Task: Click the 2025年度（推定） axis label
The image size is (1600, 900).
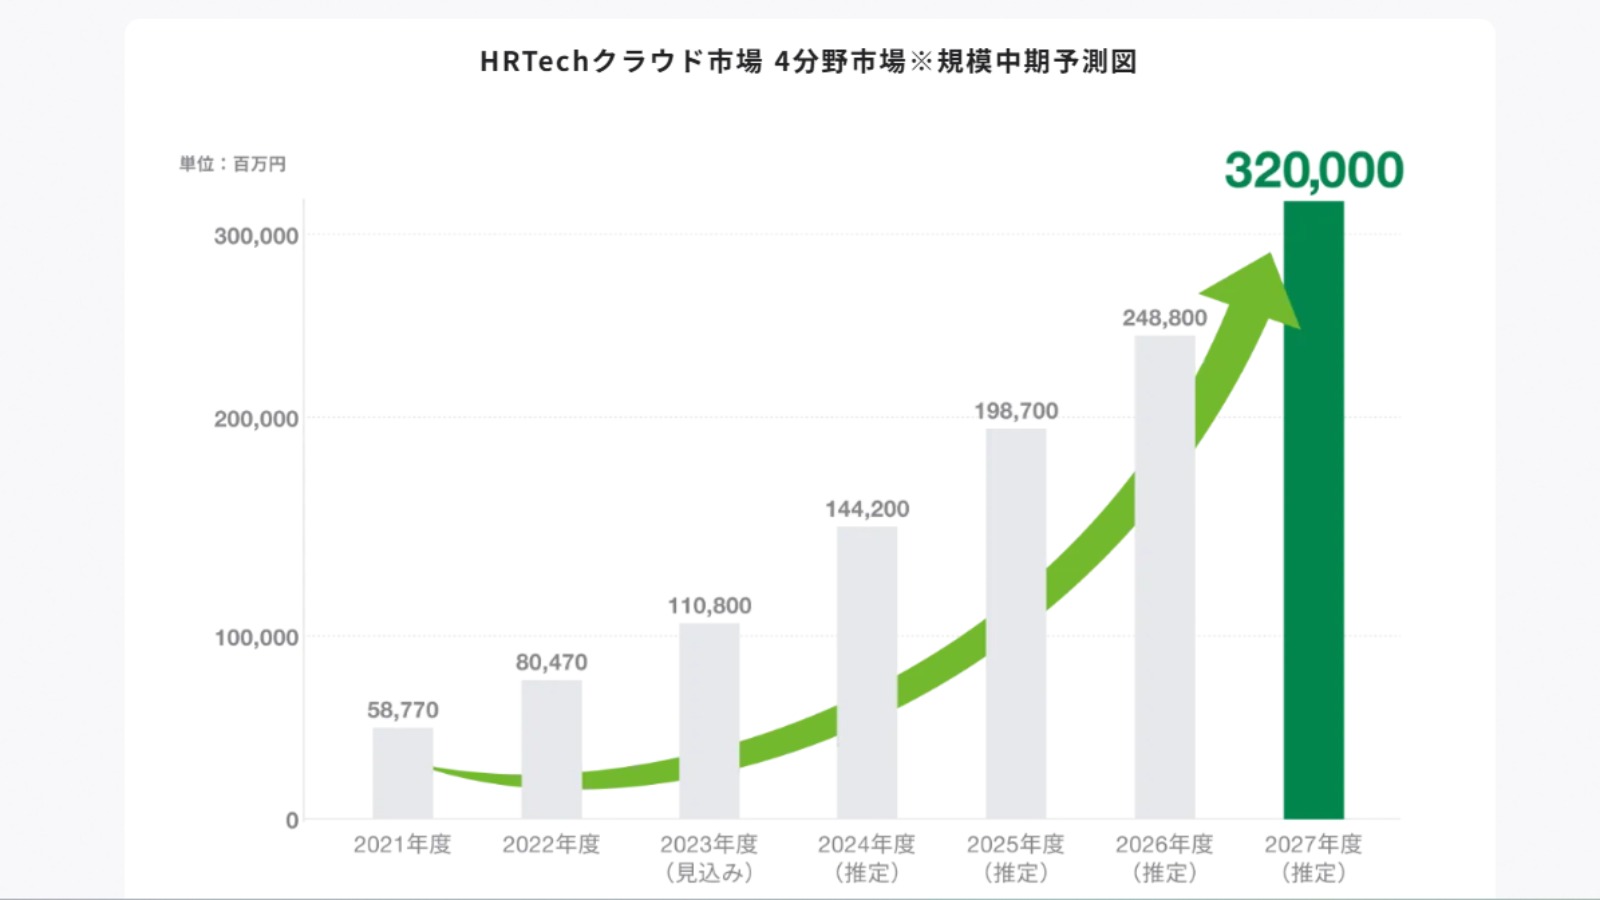Action: coord(1016,858)
